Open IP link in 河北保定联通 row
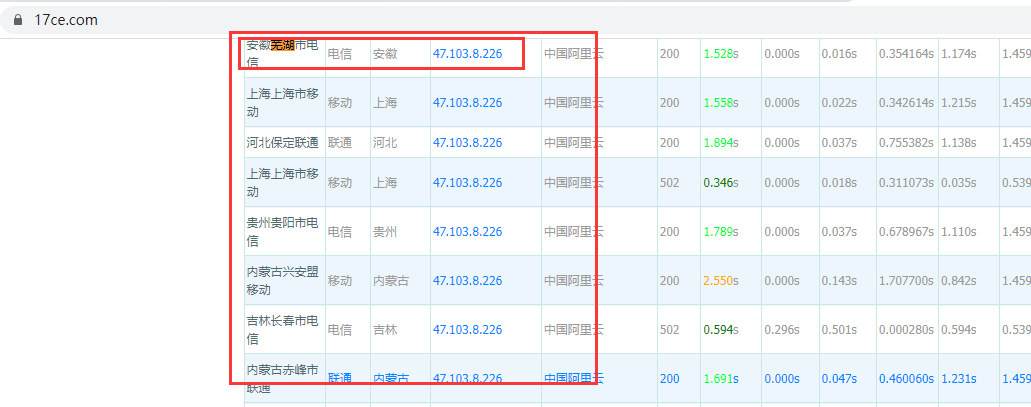Image resolution: width=1031 pixels, height=407 pixels. (x=467, y=143)
